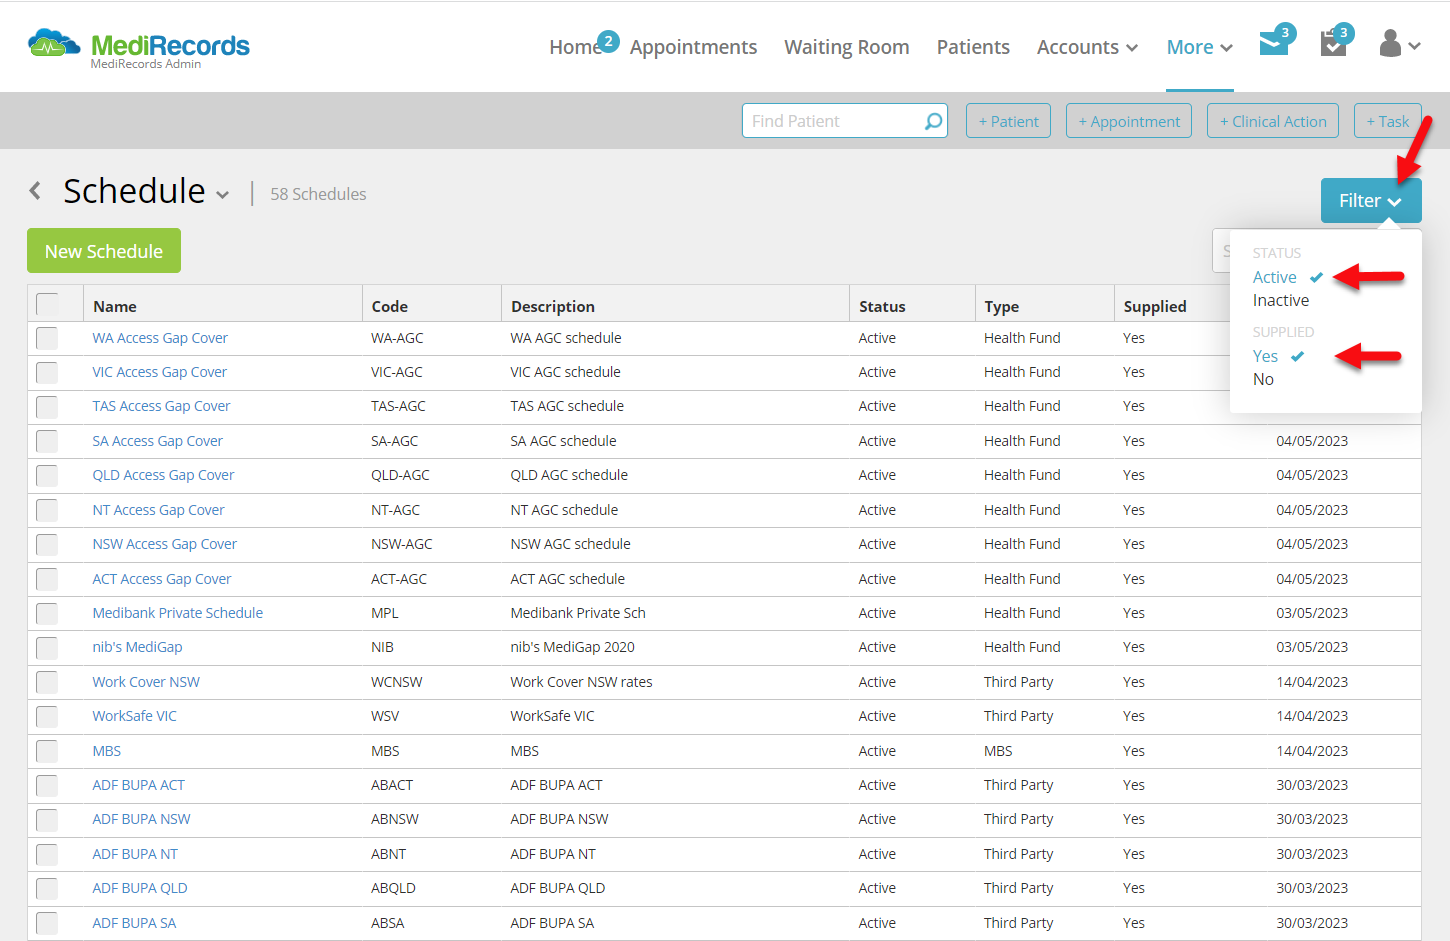Click + Appointment button
The height and width of the screenshot is (941, 1450).
pyautogui.click(x=1129, y=121)
